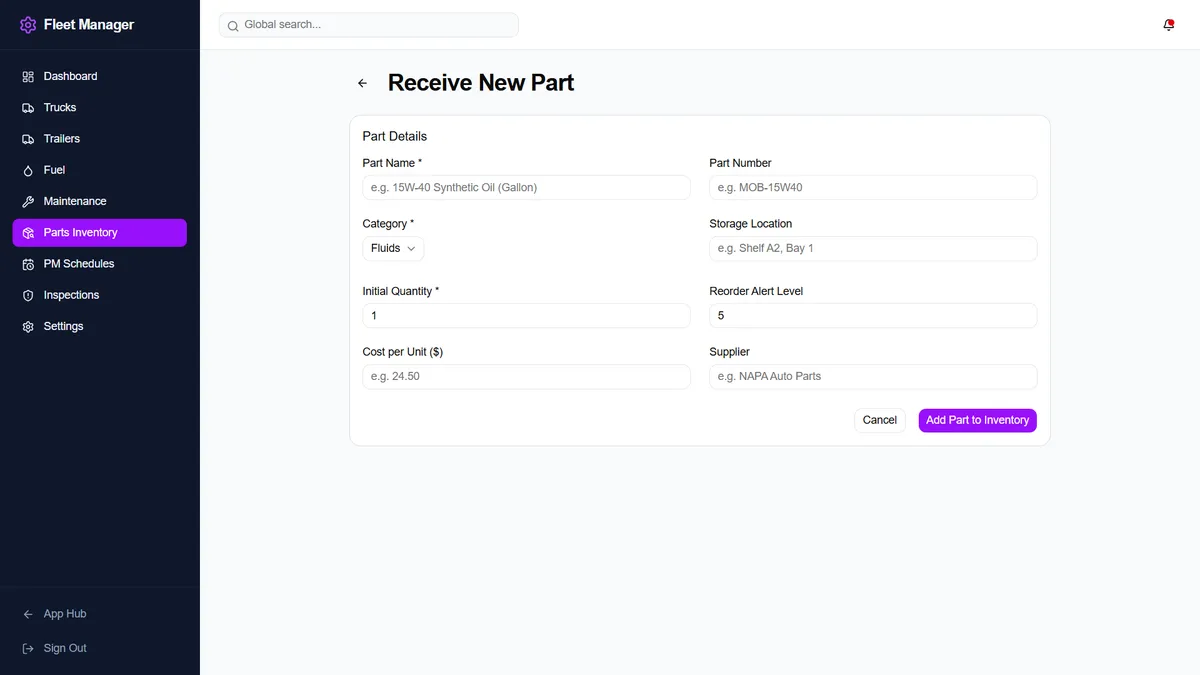Click the Inspections shield icon
This screenshot has width=1200, height=675.
[28, 295]
